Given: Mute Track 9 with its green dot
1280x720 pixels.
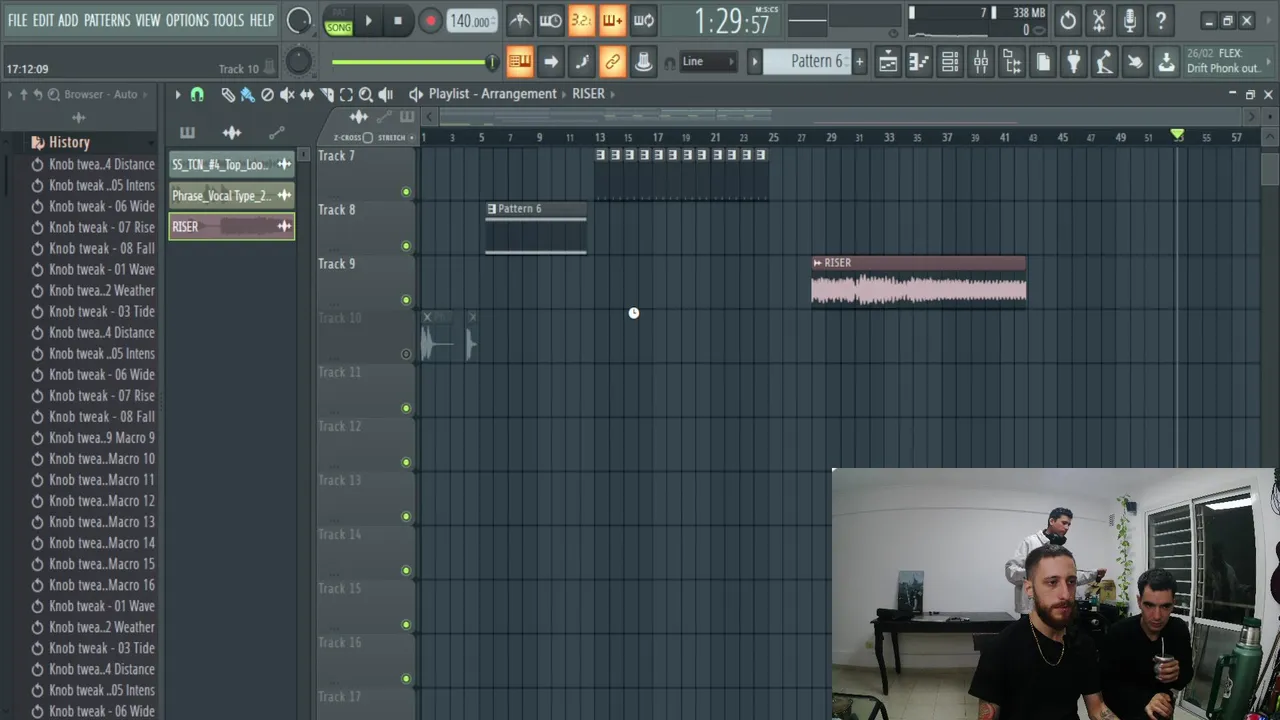Looking at the screenshot, I should pyautogui.click(x=406, y=300).
